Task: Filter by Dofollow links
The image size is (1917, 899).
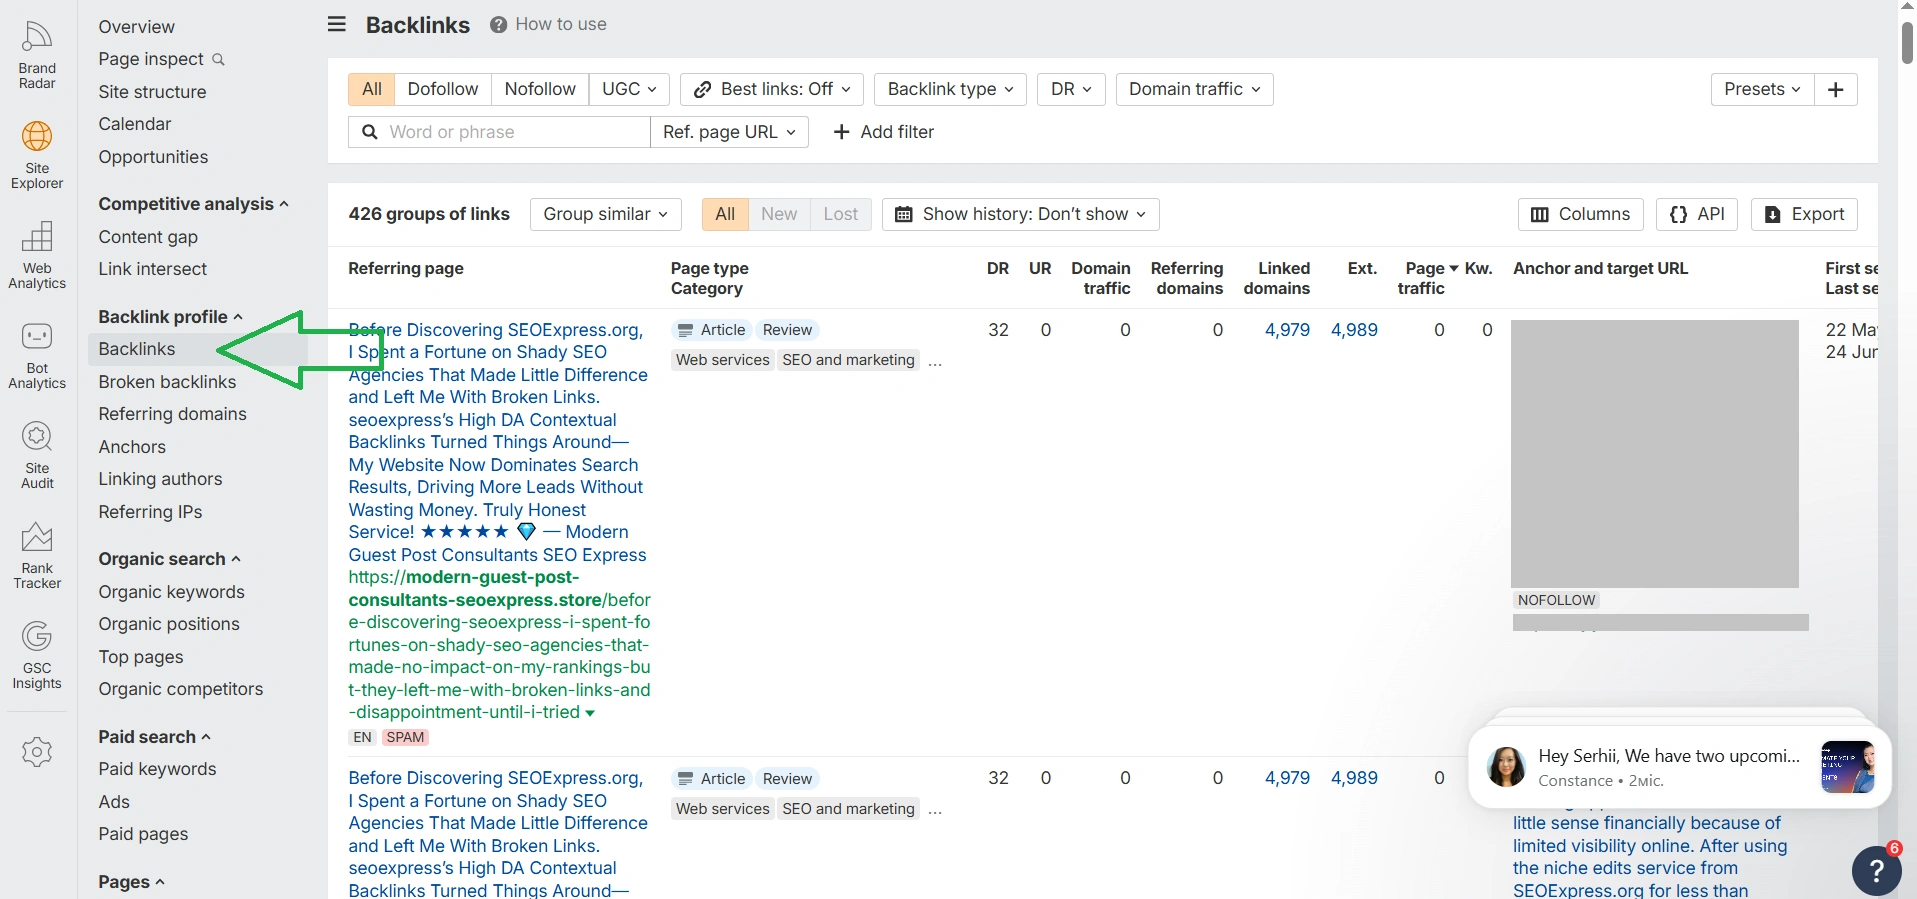Action: (443, 89)
